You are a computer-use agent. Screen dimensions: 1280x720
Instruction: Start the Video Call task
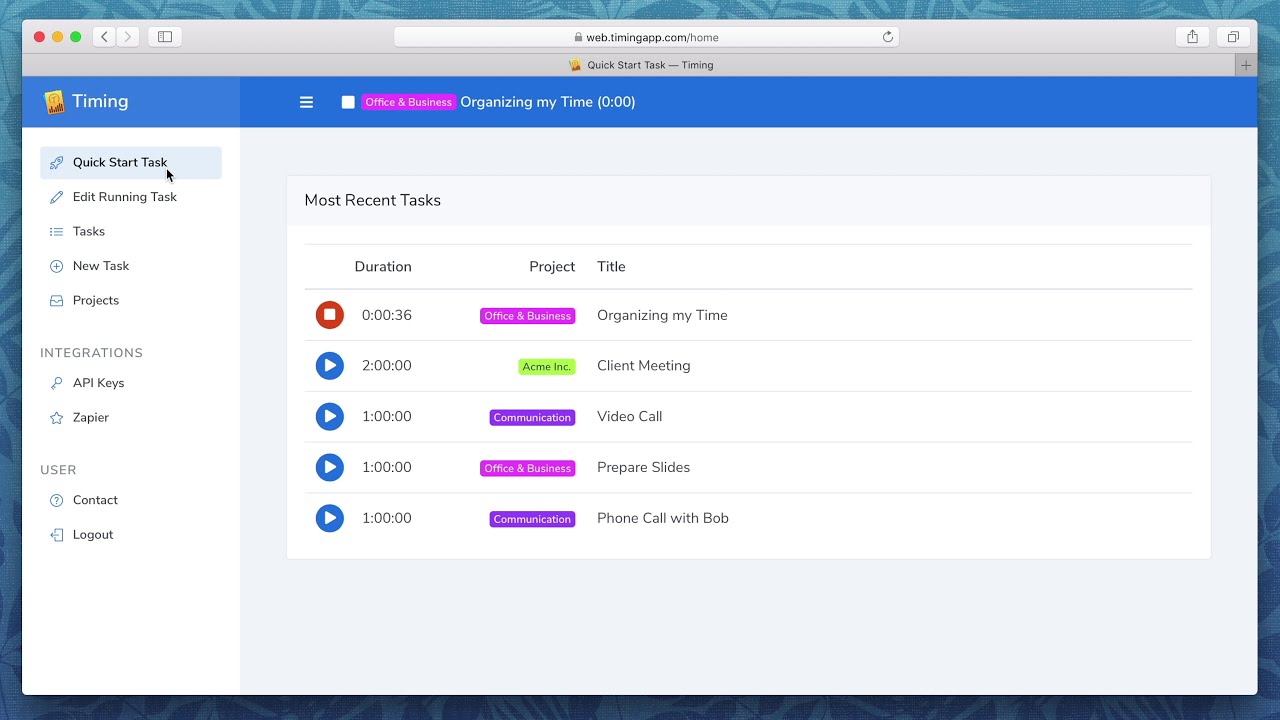coord(330,417)
